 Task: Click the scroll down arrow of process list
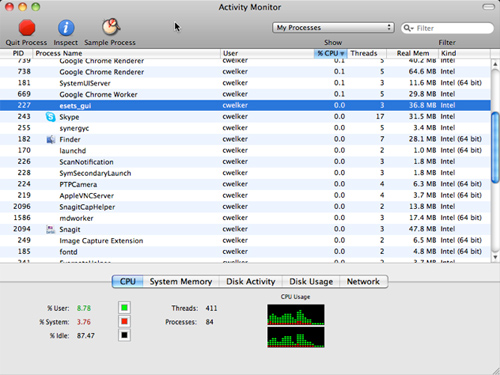pos(495,257)
